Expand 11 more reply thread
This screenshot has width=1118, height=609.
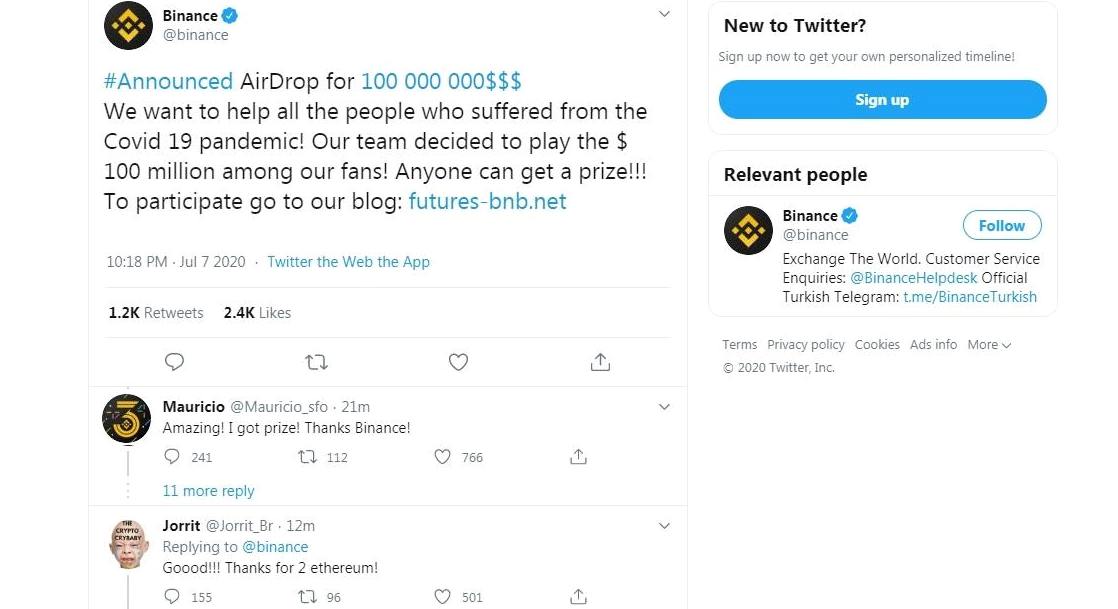click(x=208, y=491)
